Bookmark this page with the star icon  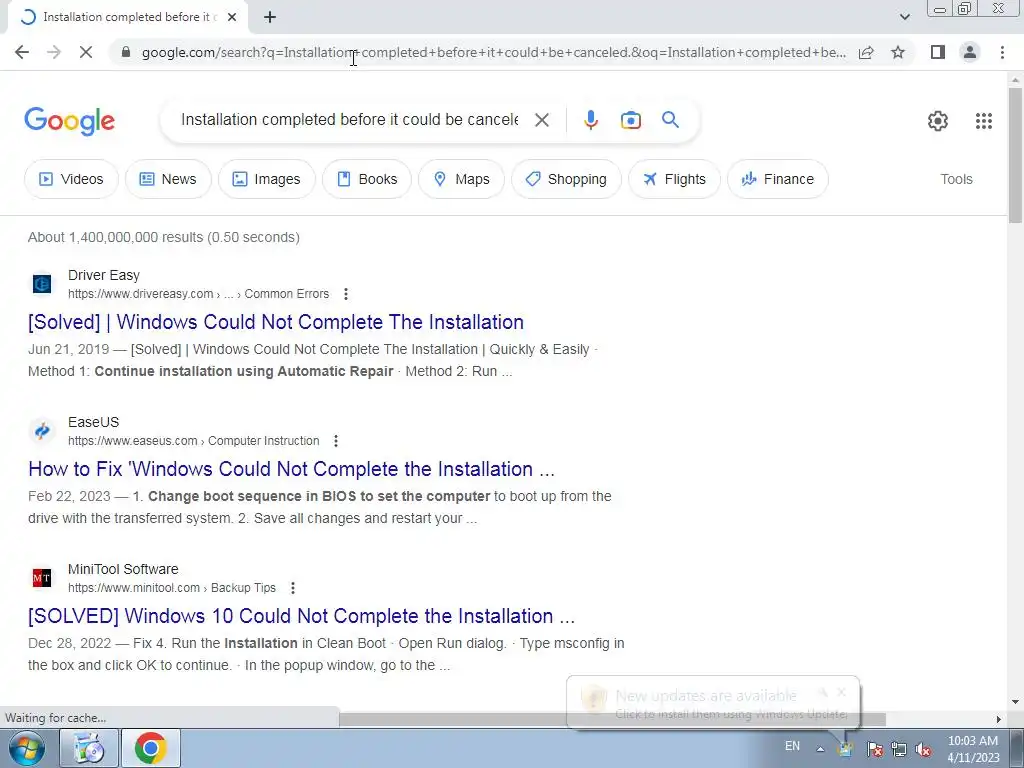coord(898,52)
